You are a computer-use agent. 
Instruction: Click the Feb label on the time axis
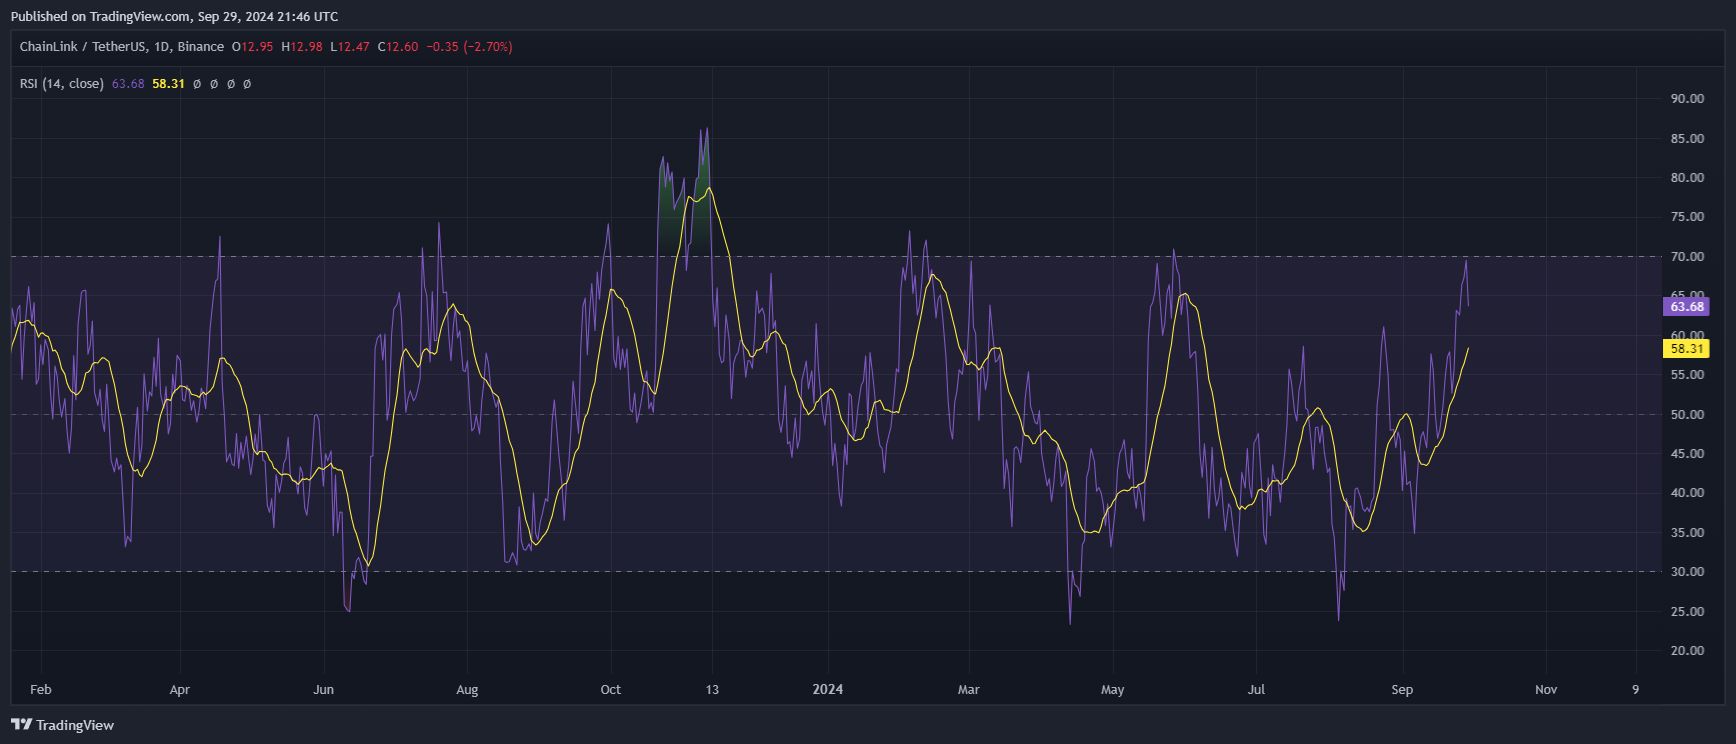click(40, 689)
